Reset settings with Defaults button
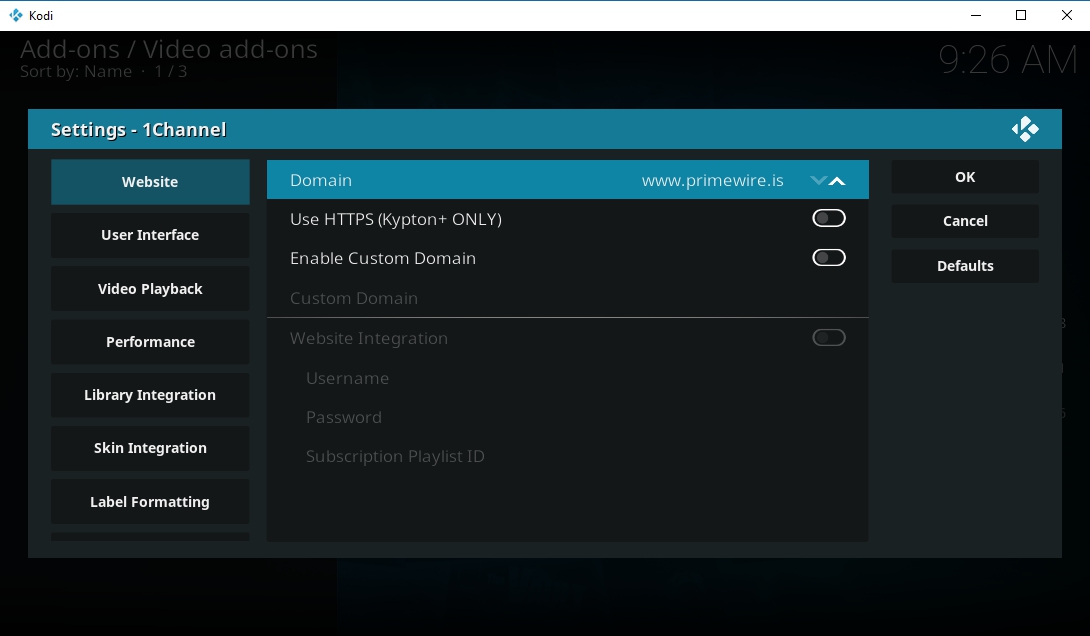 tap(965, 266)
